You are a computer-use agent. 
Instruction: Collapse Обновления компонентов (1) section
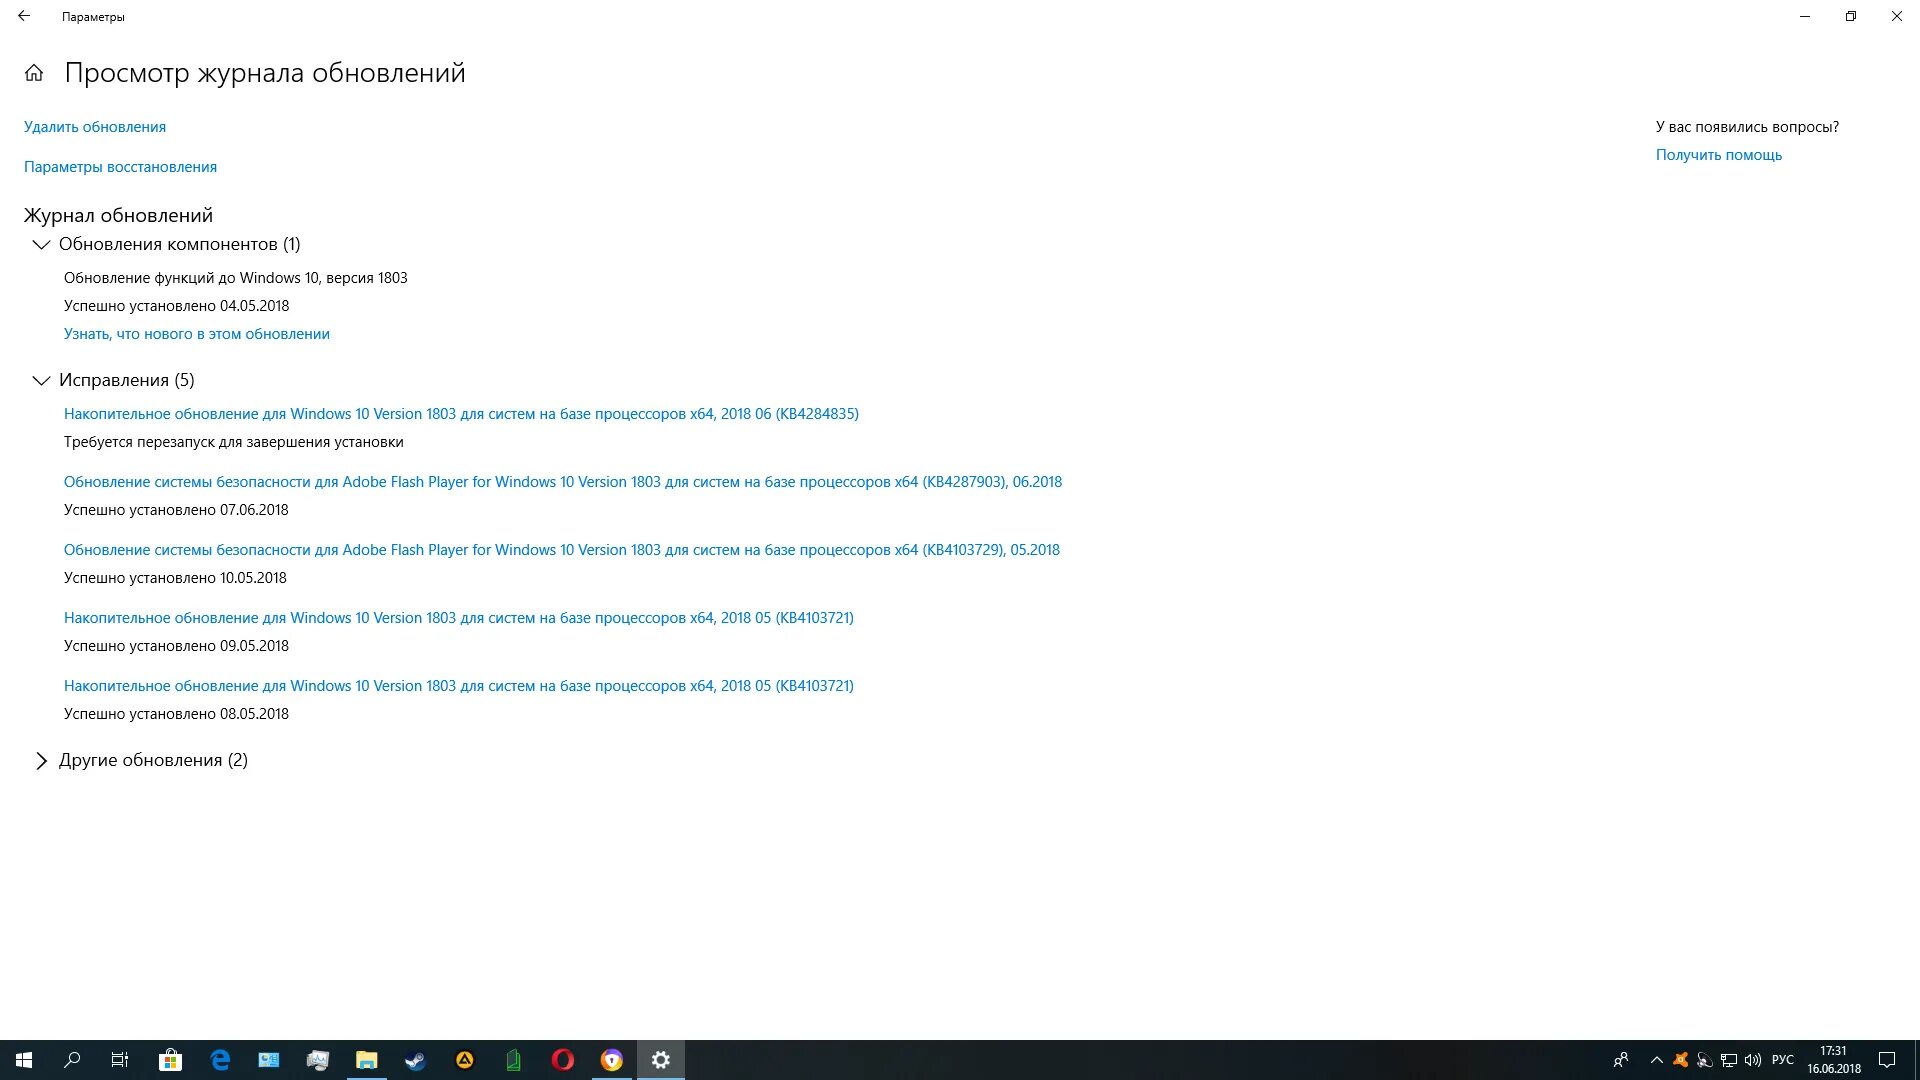click(x=41, y=244)
